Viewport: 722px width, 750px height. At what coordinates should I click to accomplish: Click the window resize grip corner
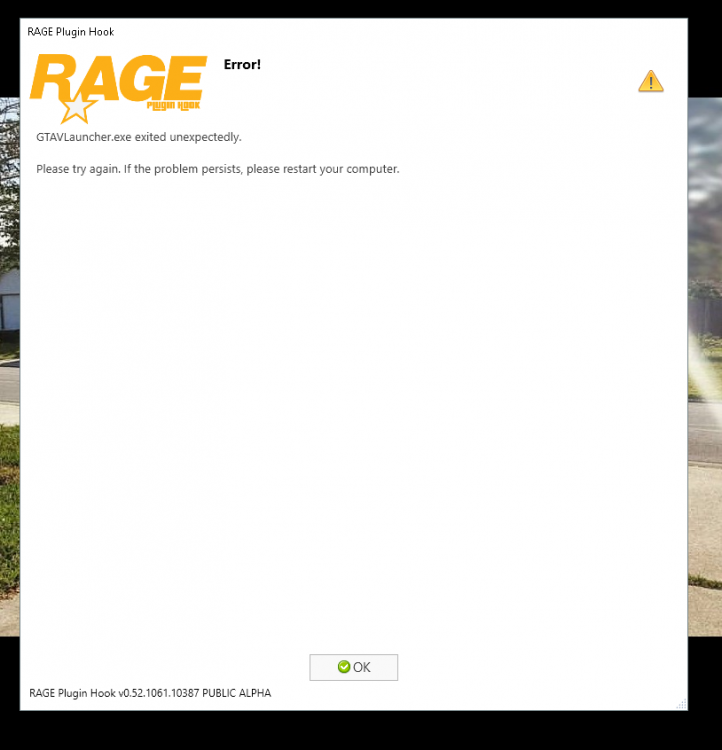(x=682, y=704)
